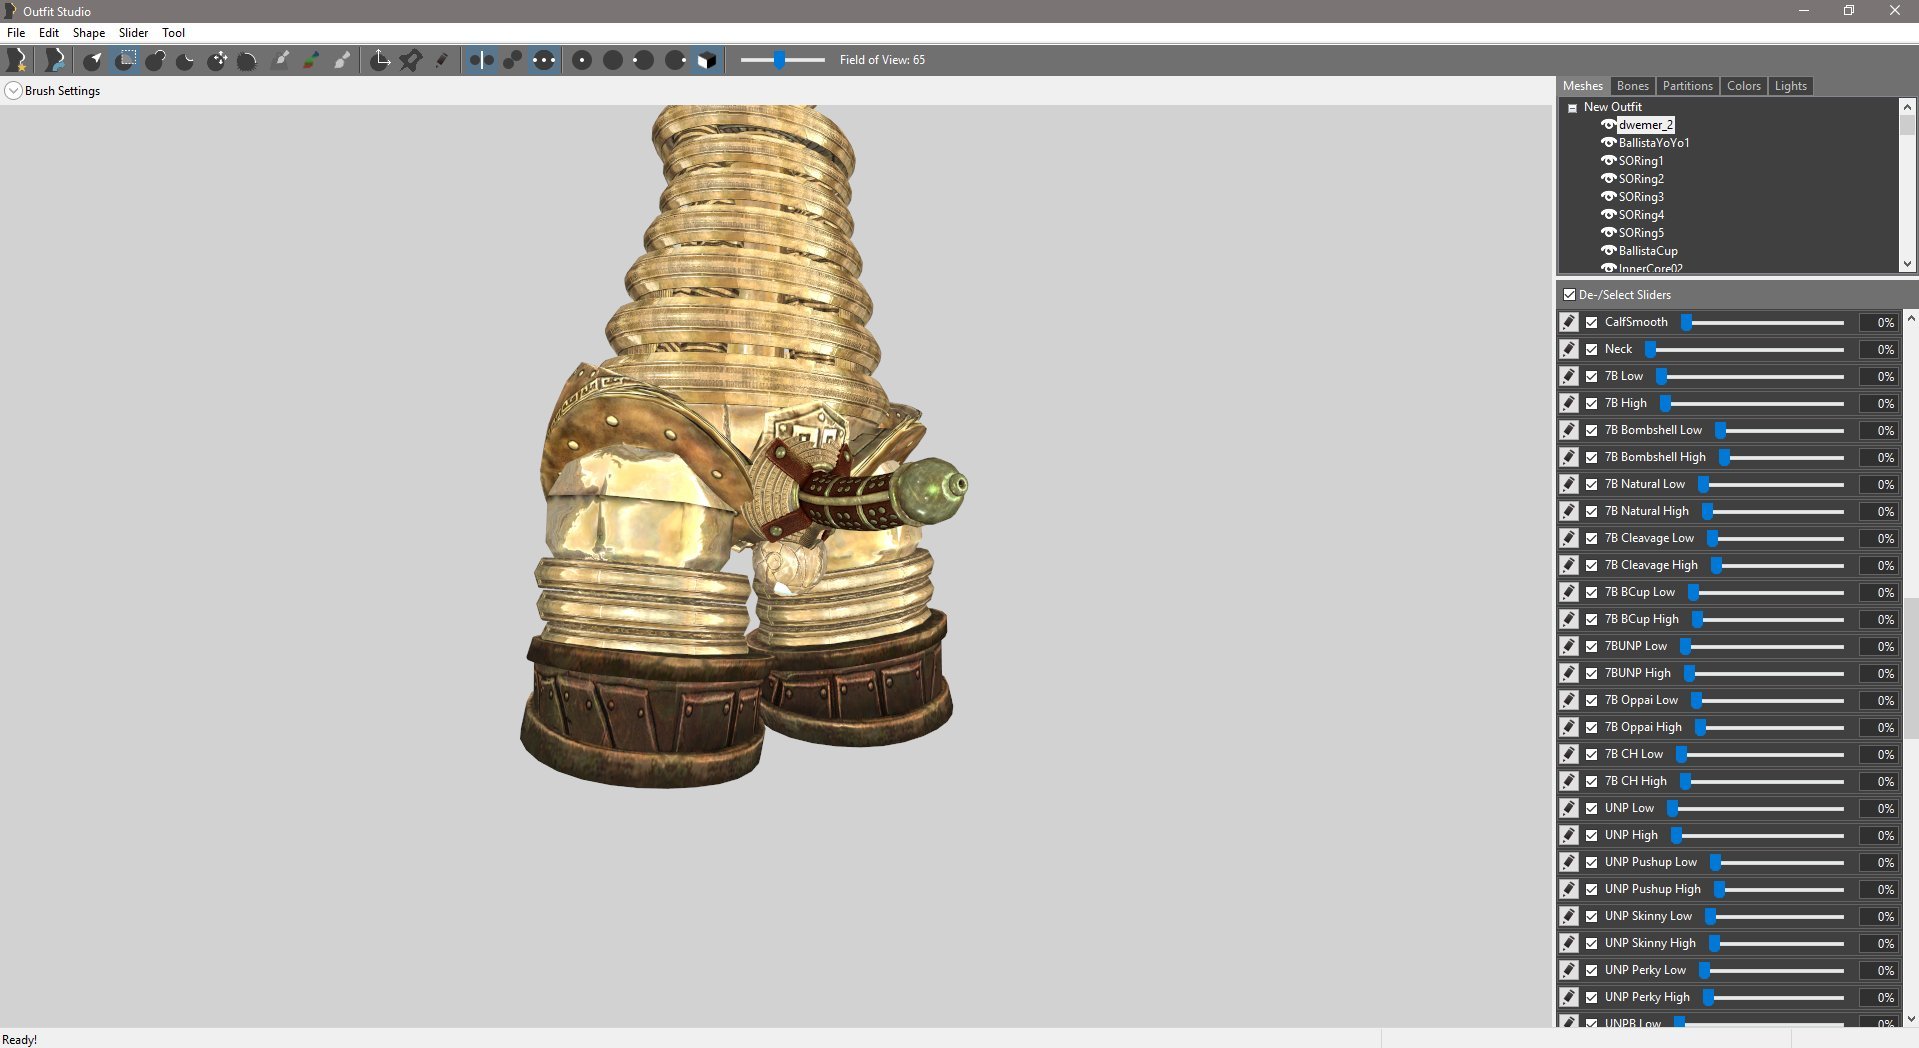The image size is (1919, 1048).
Task: Toggle the Perspective cube view
Action: (x=707, y=60)
